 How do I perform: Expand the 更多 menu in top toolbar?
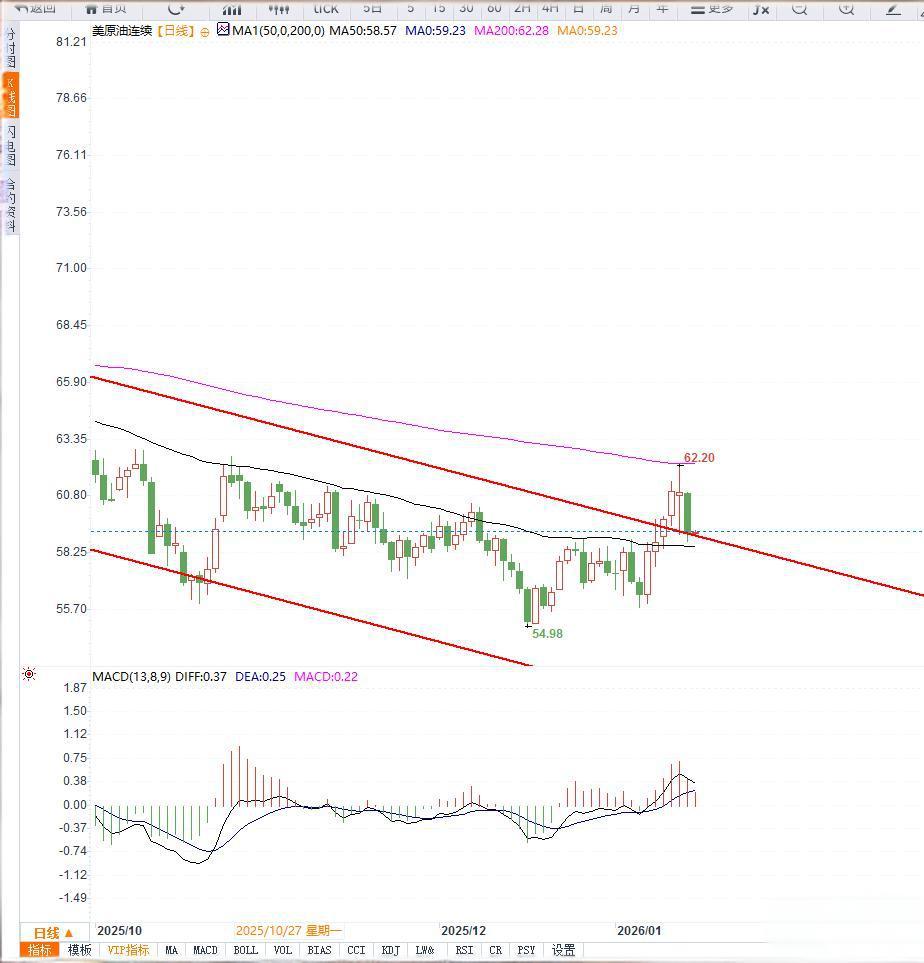(713, 8)
